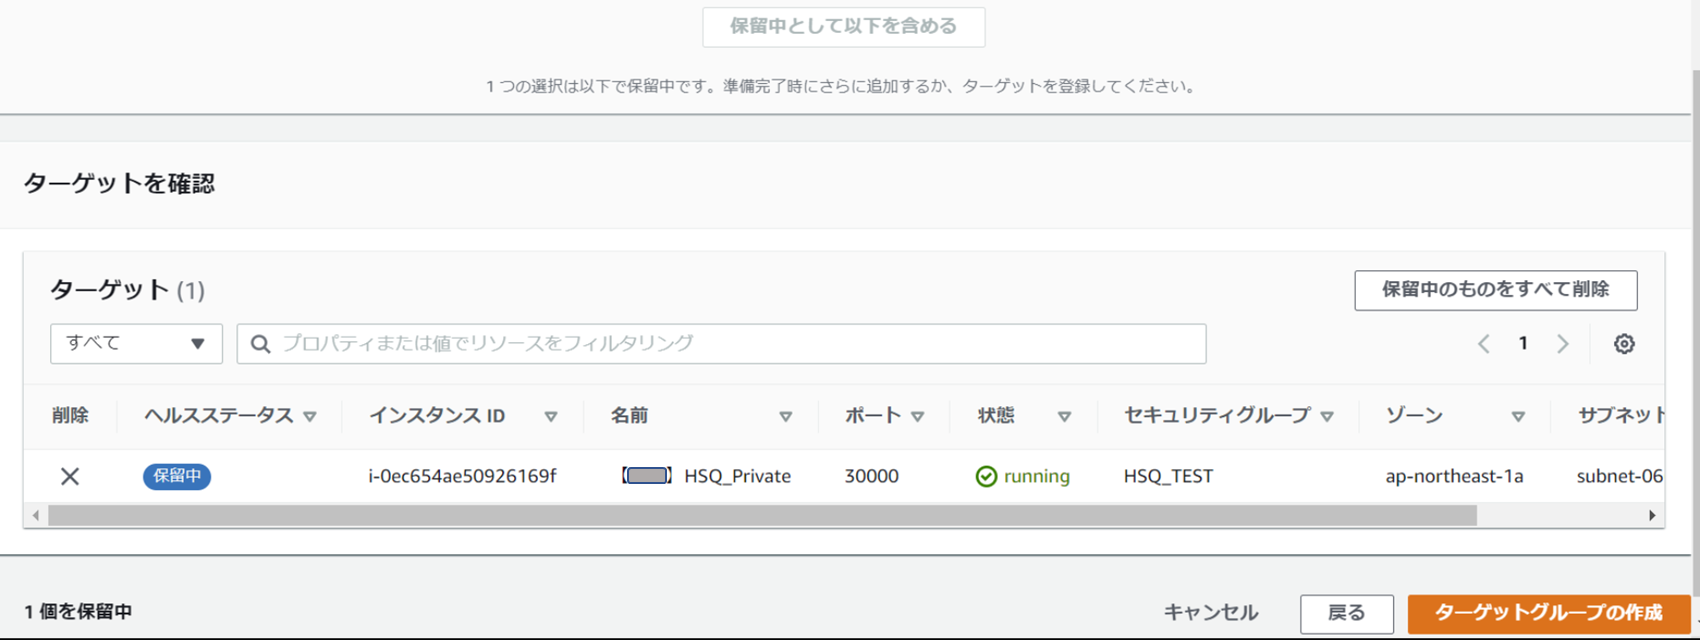Sort by ヘルスステータス column arrow

(x=310, y=416)
